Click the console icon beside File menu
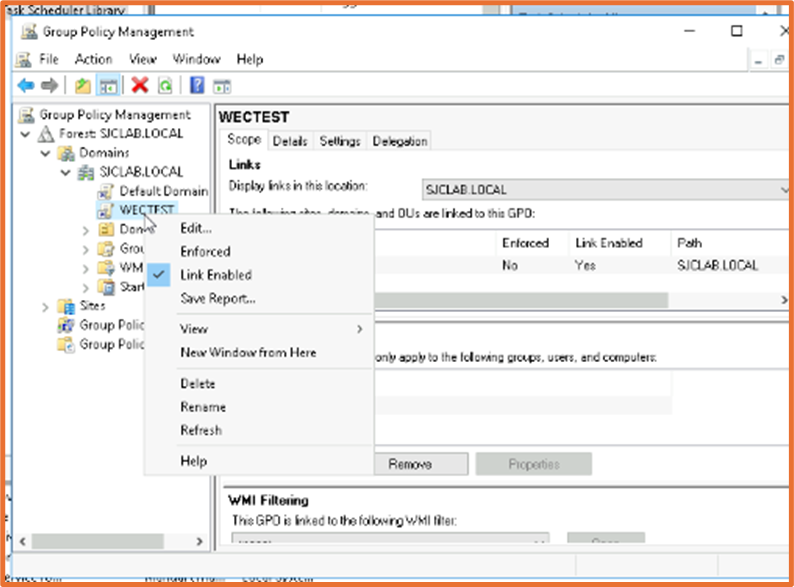The width and height of the screenshot is (794, 587). point(24,60)
